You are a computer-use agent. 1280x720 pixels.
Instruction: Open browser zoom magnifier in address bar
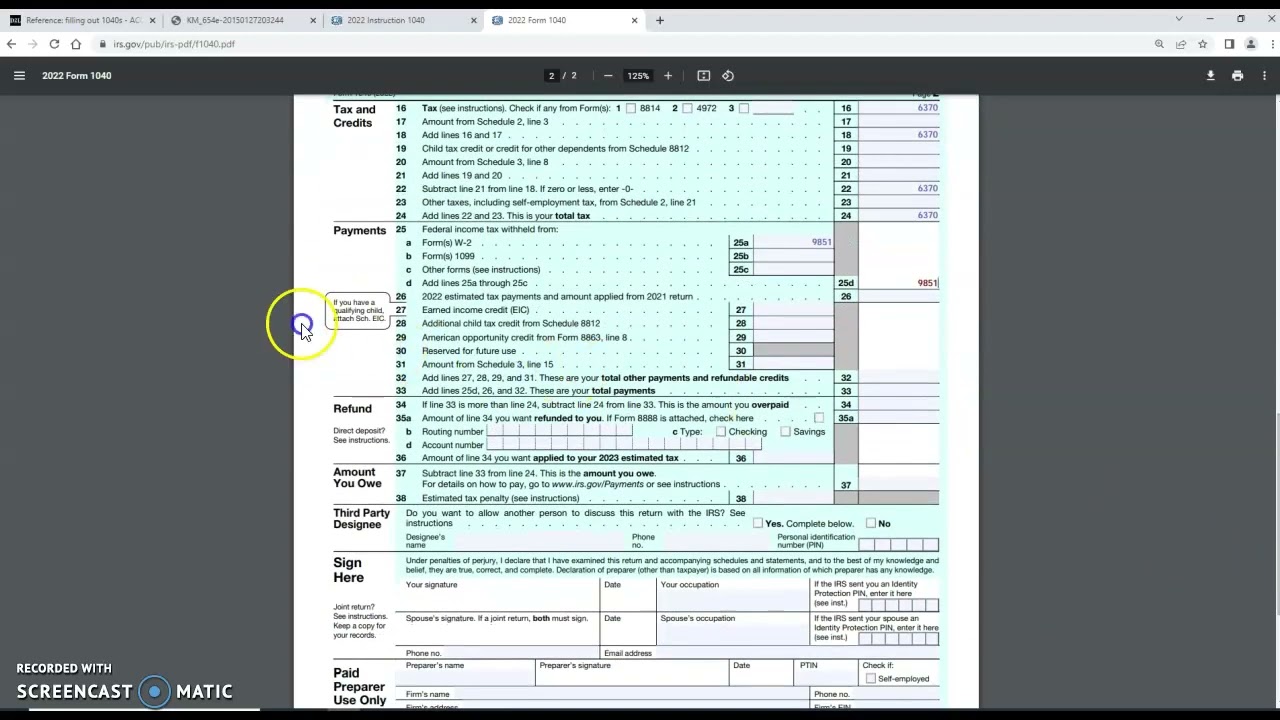coord(1159,44)
